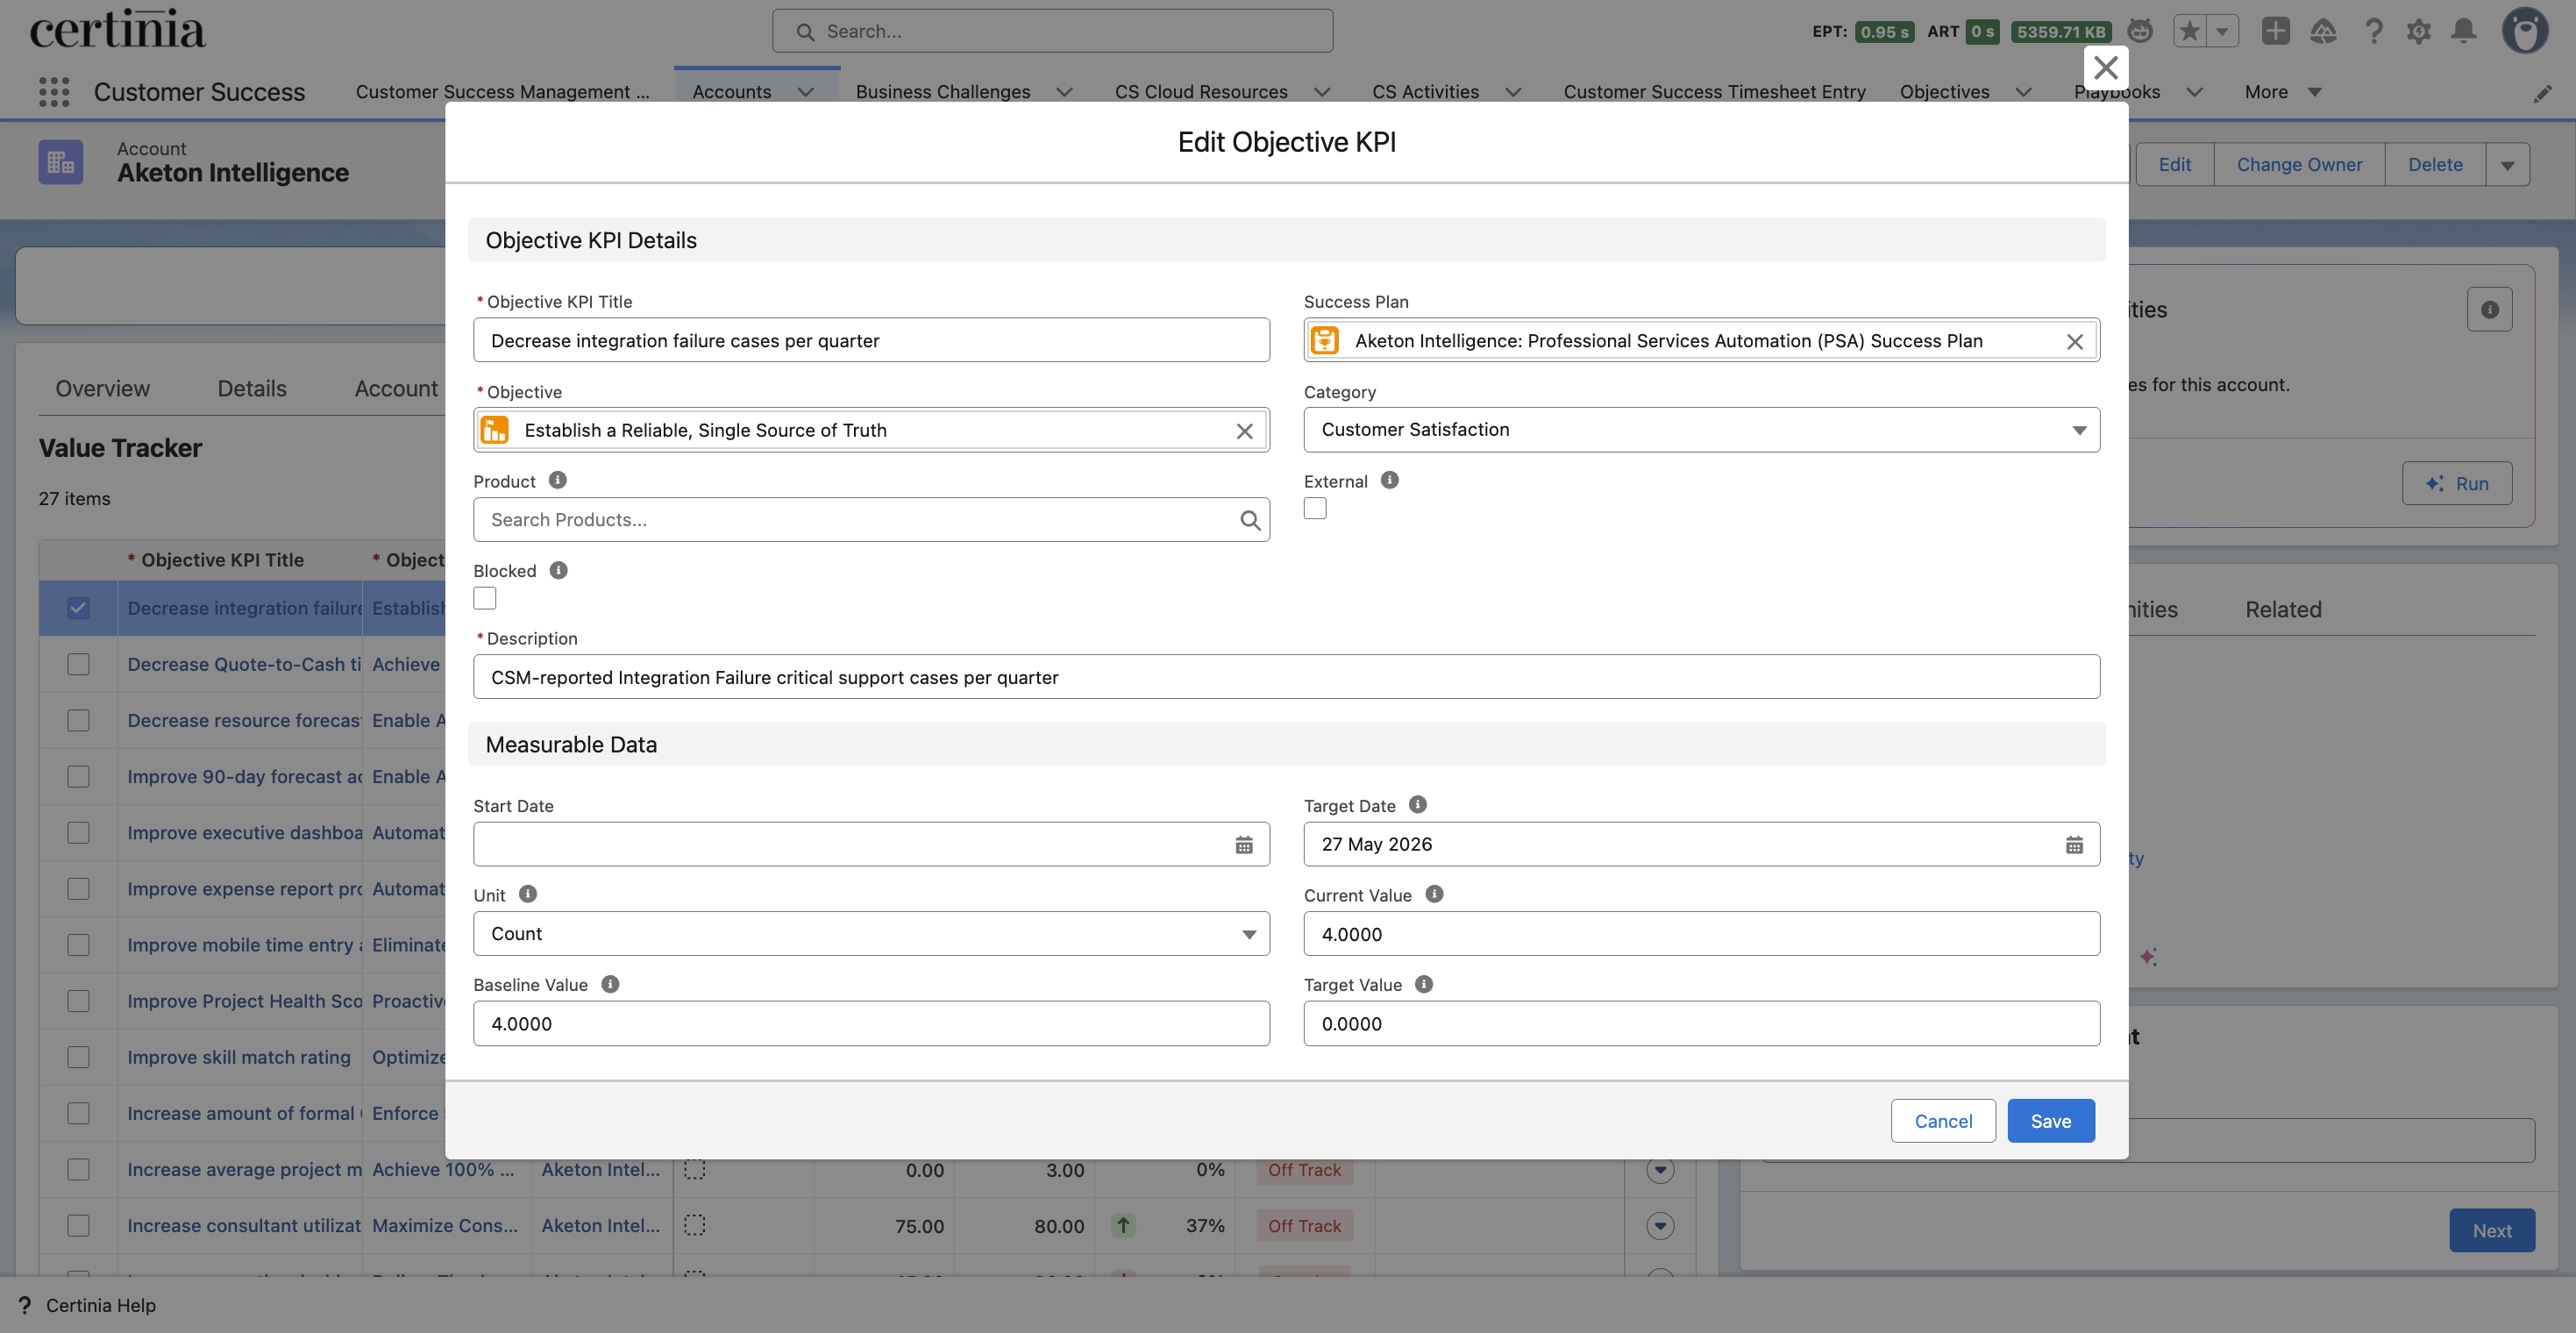The width and height of the screenshot is (2576, 1333).
Task: Expand the Objectives tab chevron
Action: (x=2023, y=92)
